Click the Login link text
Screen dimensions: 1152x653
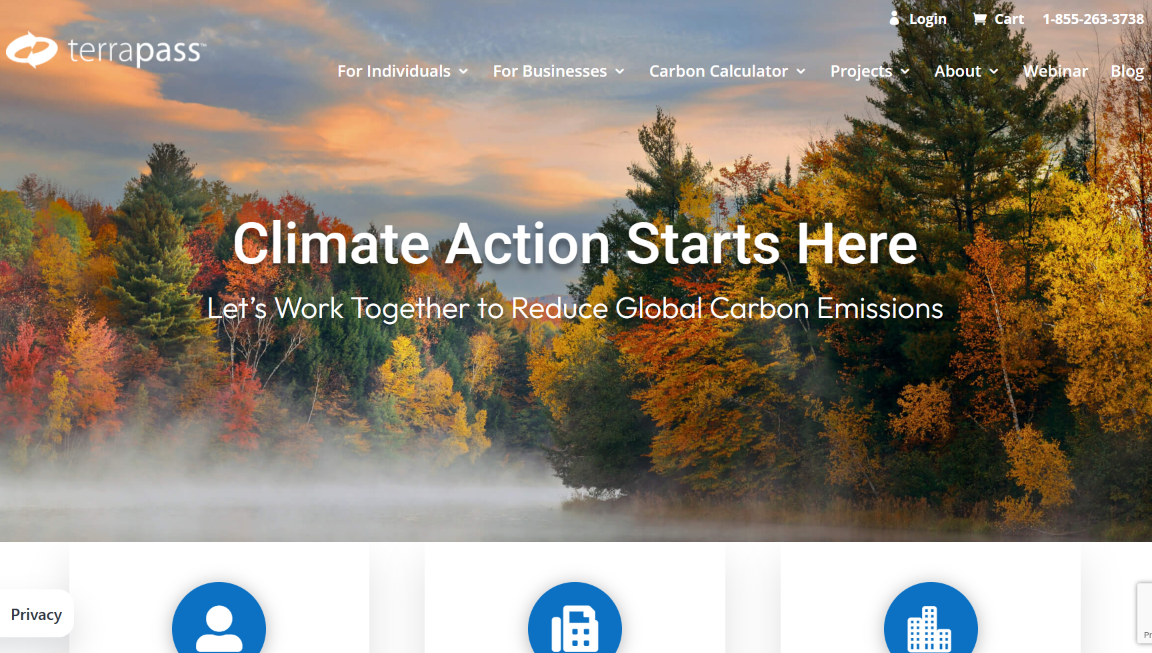coord(928,19)
